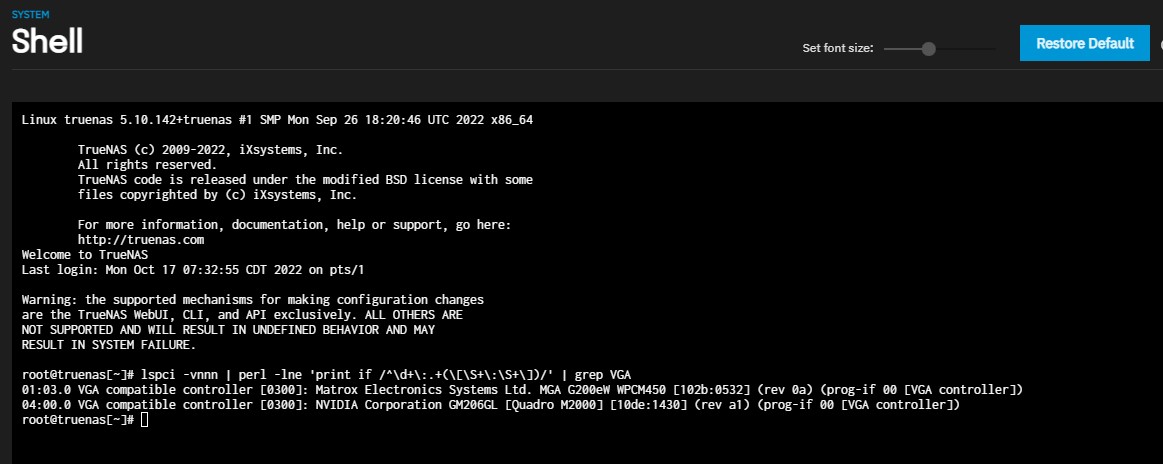Click the 'Linux truenas 5.10.142+truenas' kernel line
Screen dimensions: 1163x464
pos(277,119)
